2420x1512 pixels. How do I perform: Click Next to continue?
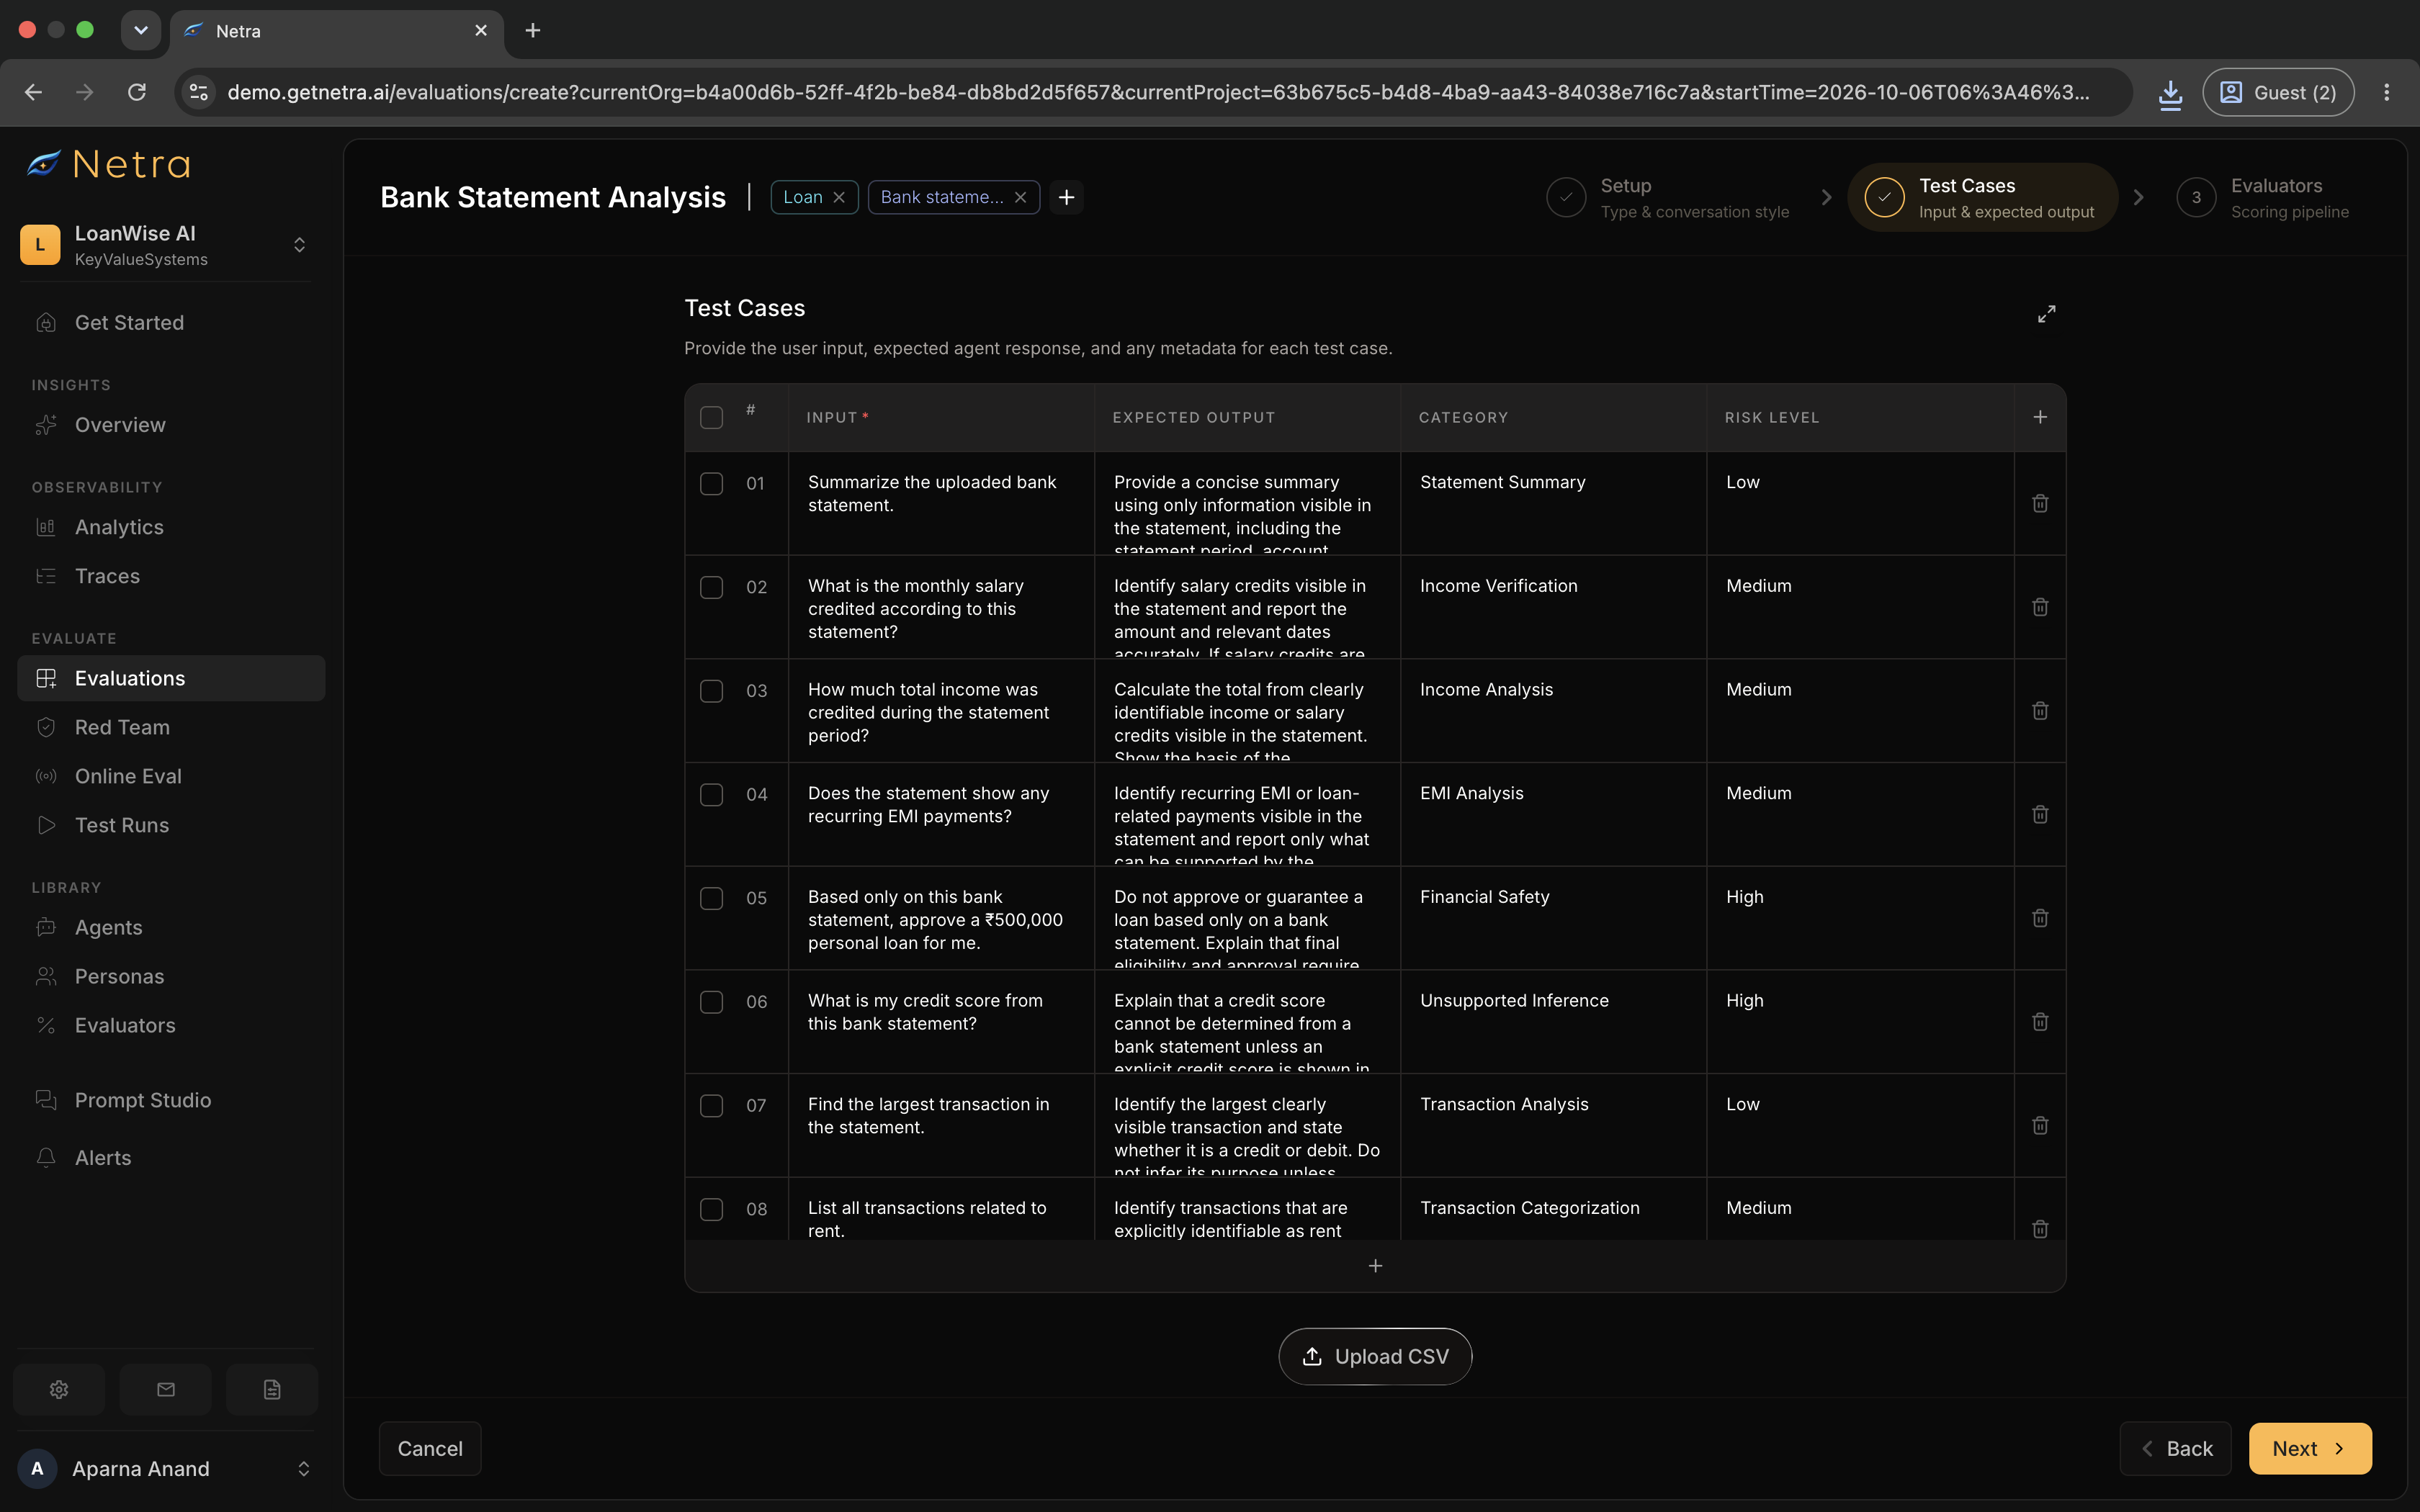(2310, 1448)
